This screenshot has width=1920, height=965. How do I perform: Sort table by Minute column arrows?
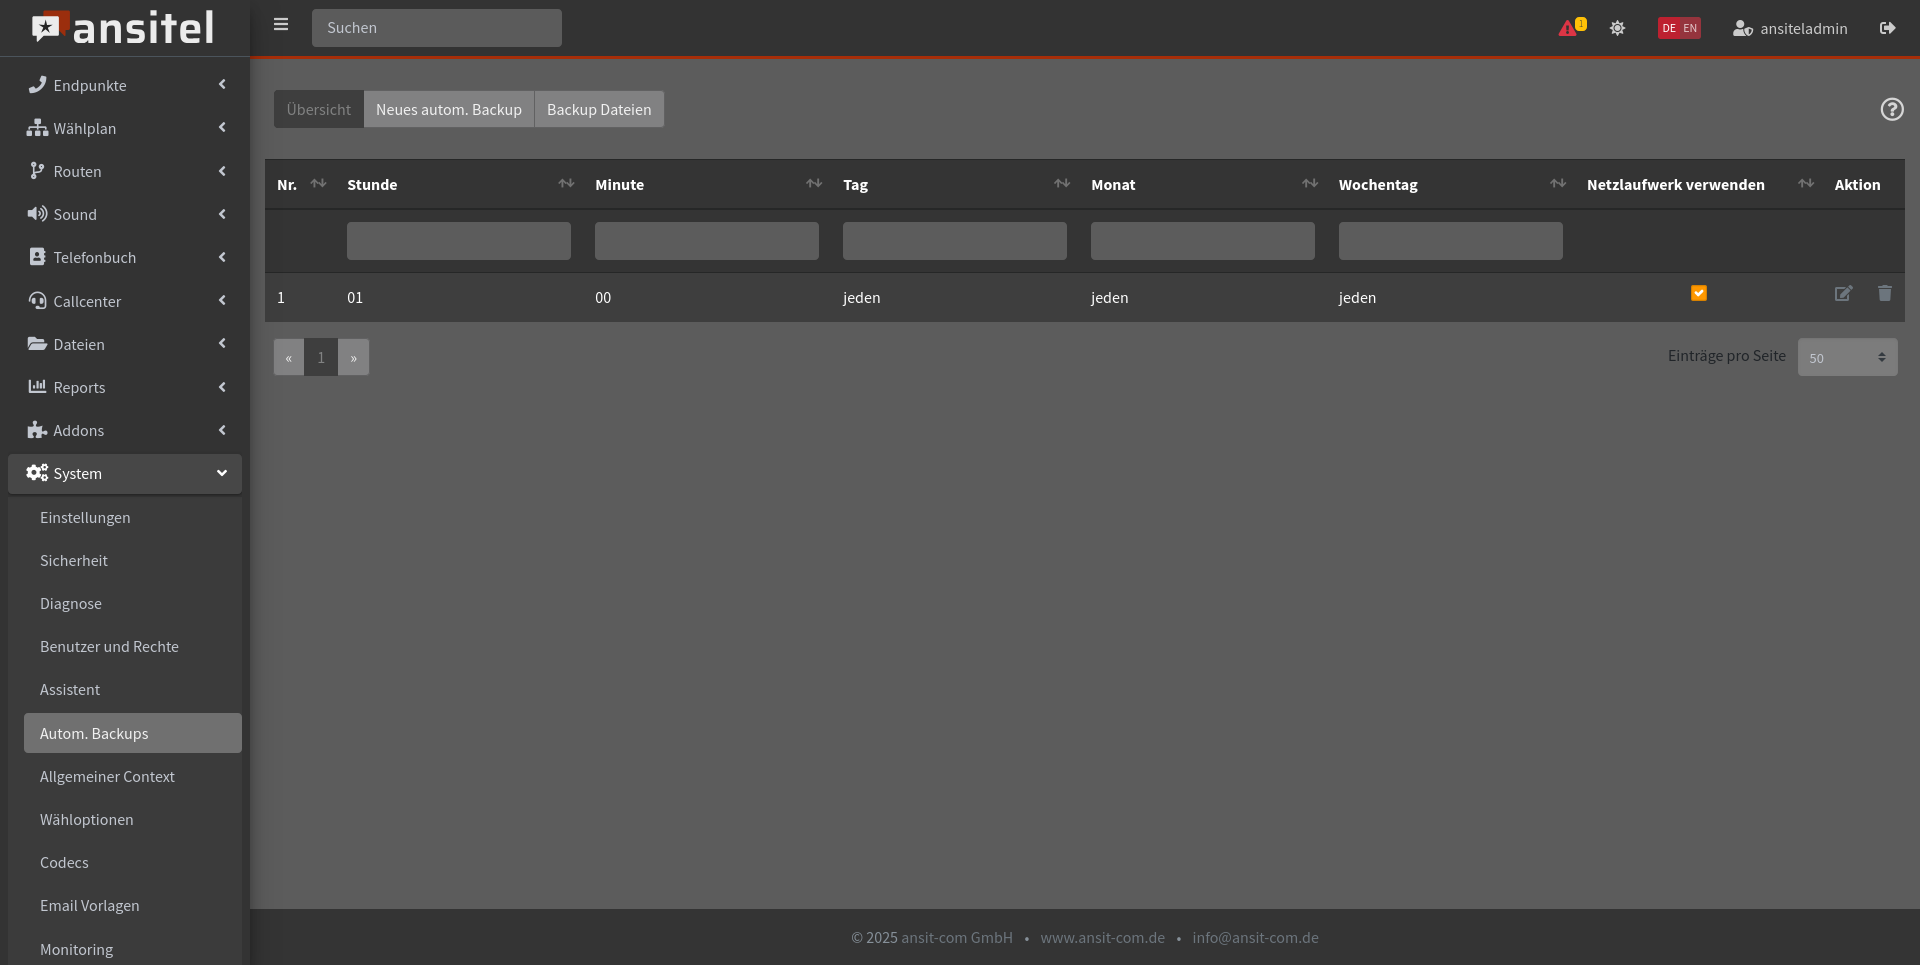tap(814, 183)
